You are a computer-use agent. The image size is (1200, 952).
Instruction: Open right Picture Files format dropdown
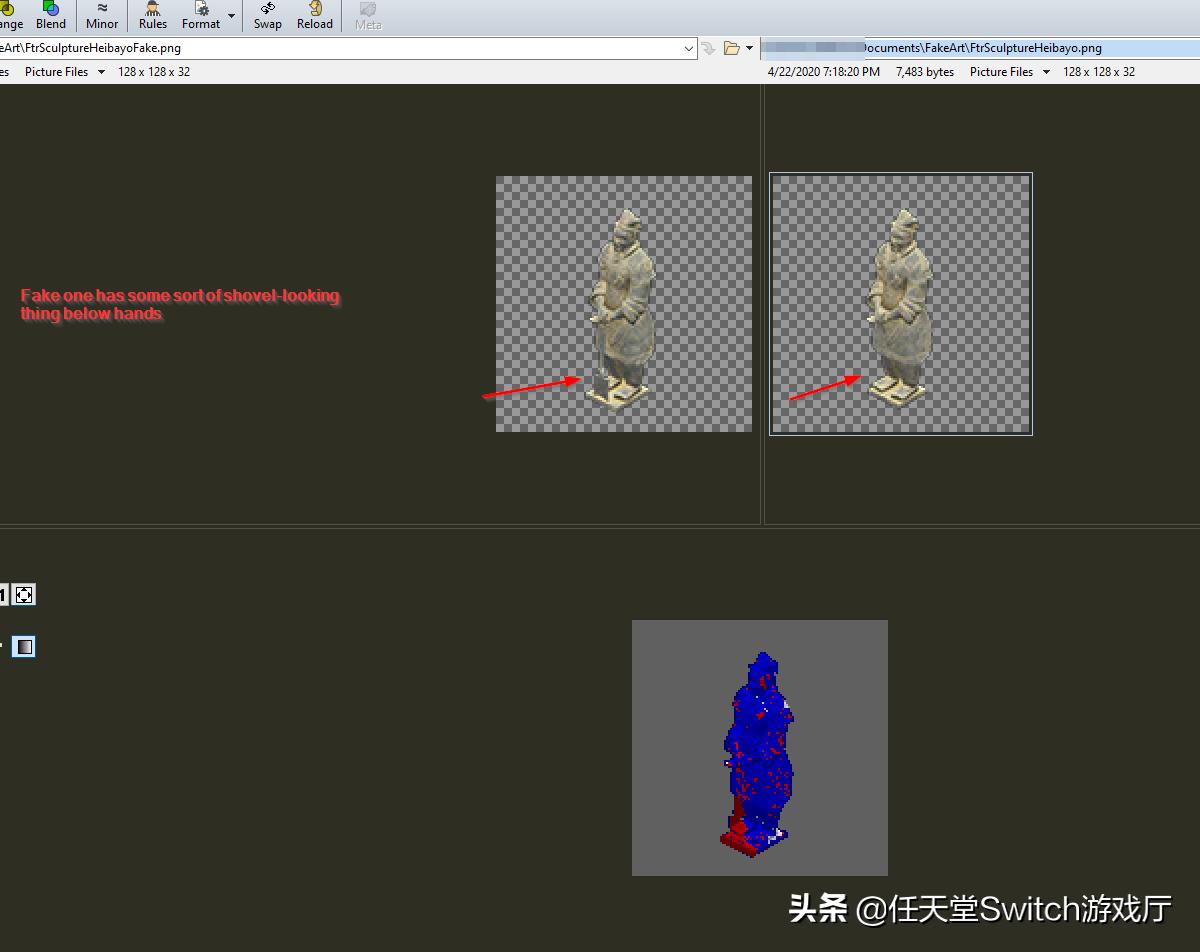(1010, 72)
